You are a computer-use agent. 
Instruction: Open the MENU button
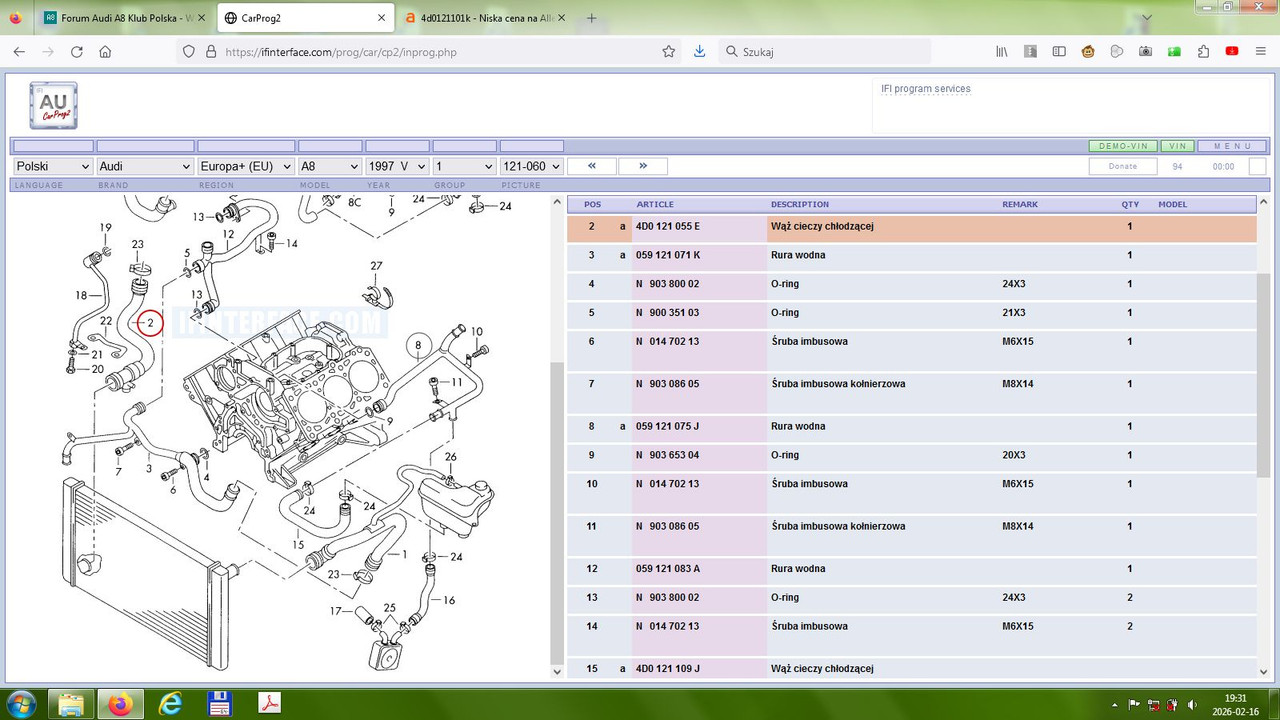1232,146
